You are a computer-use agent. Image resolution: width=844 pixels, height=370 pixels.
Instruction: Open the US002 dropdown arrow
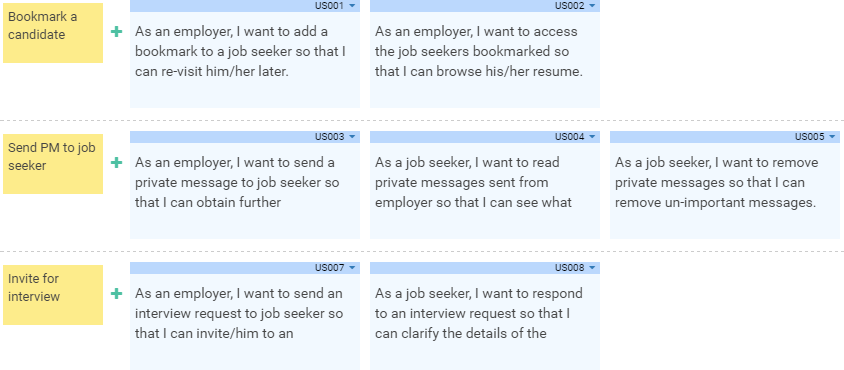click(x=592, y=5)
